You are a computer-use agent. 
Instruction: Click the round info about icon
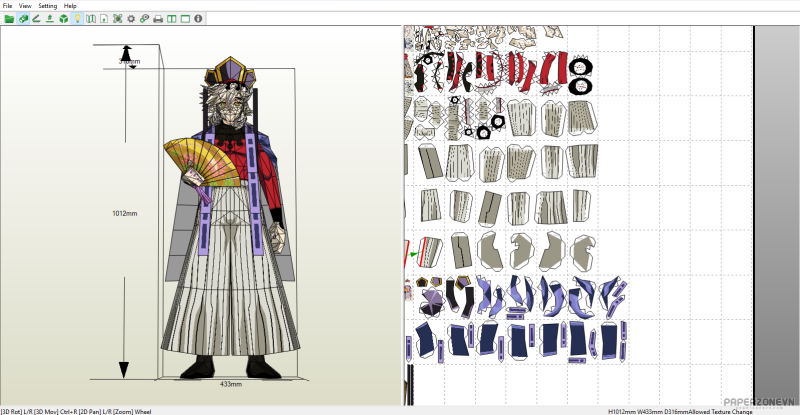(x=199, y=18)
